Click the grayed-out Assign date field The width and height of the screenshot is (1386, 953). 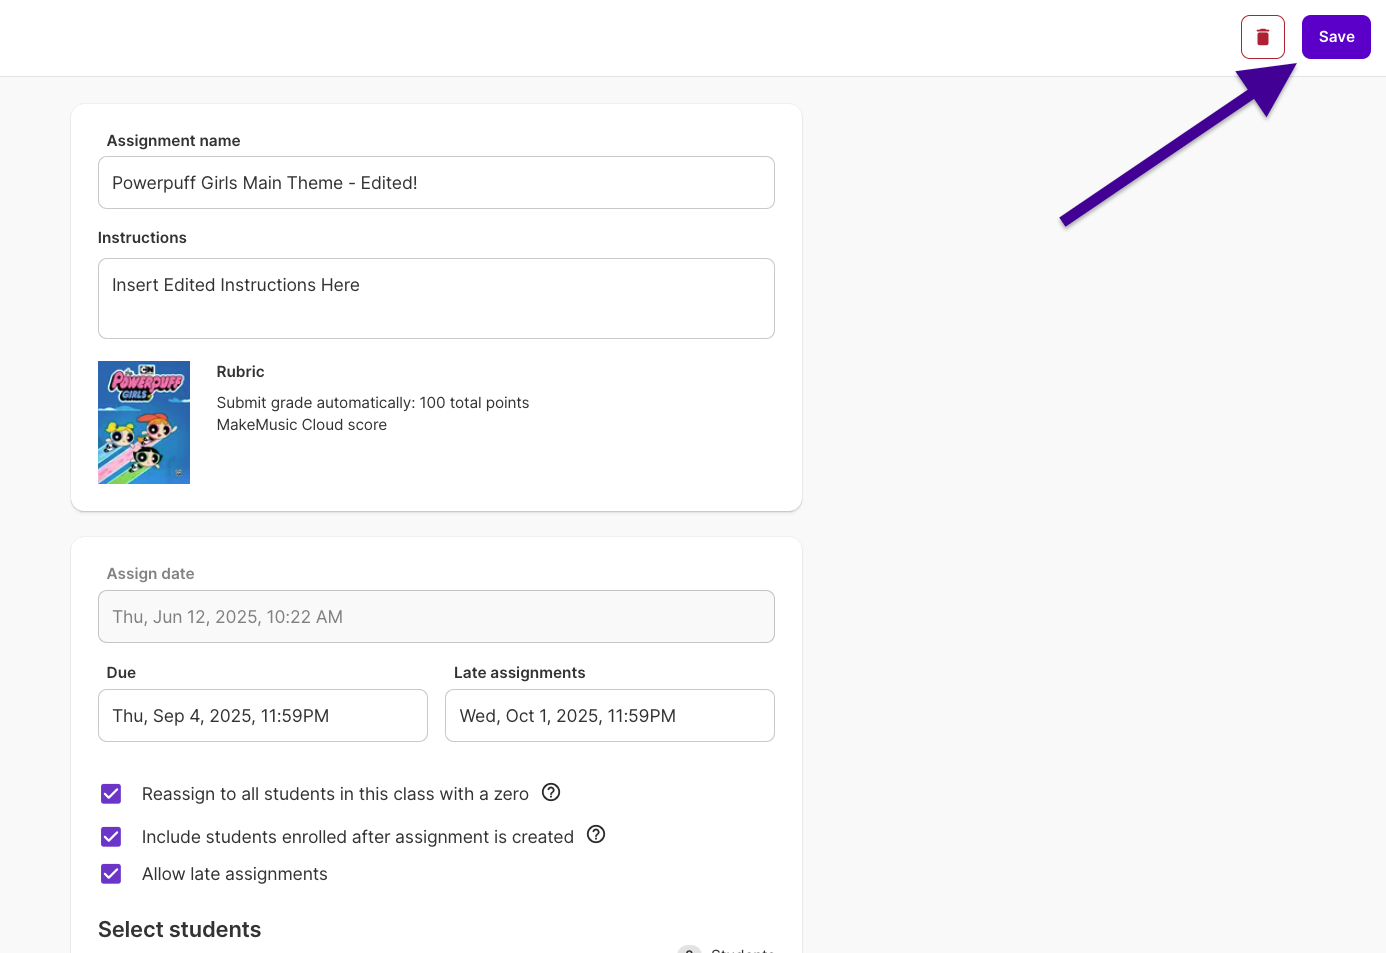(x=436, y=616)
